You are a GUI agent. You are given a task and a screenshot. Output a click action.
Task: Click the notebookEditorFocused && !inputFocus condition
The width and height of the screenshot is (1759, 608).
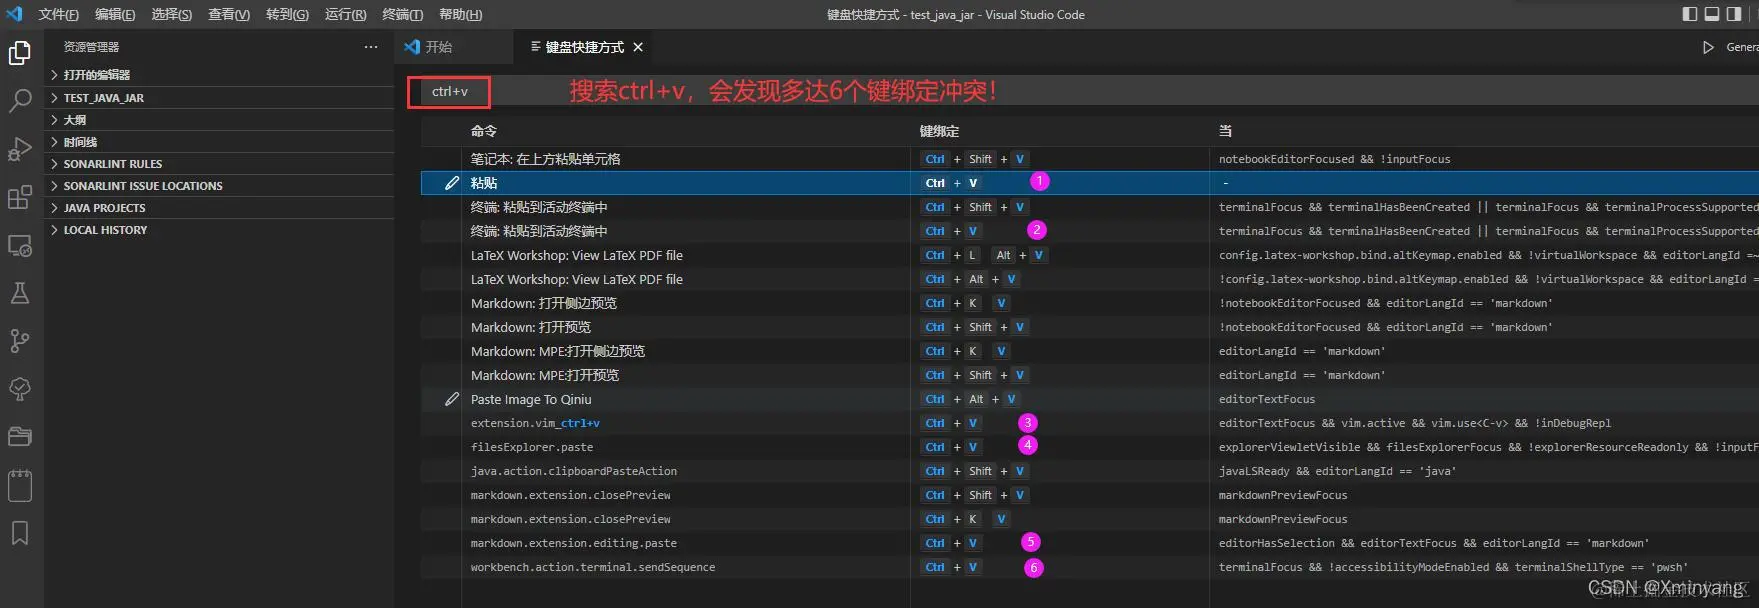[x=1334, y=159]
